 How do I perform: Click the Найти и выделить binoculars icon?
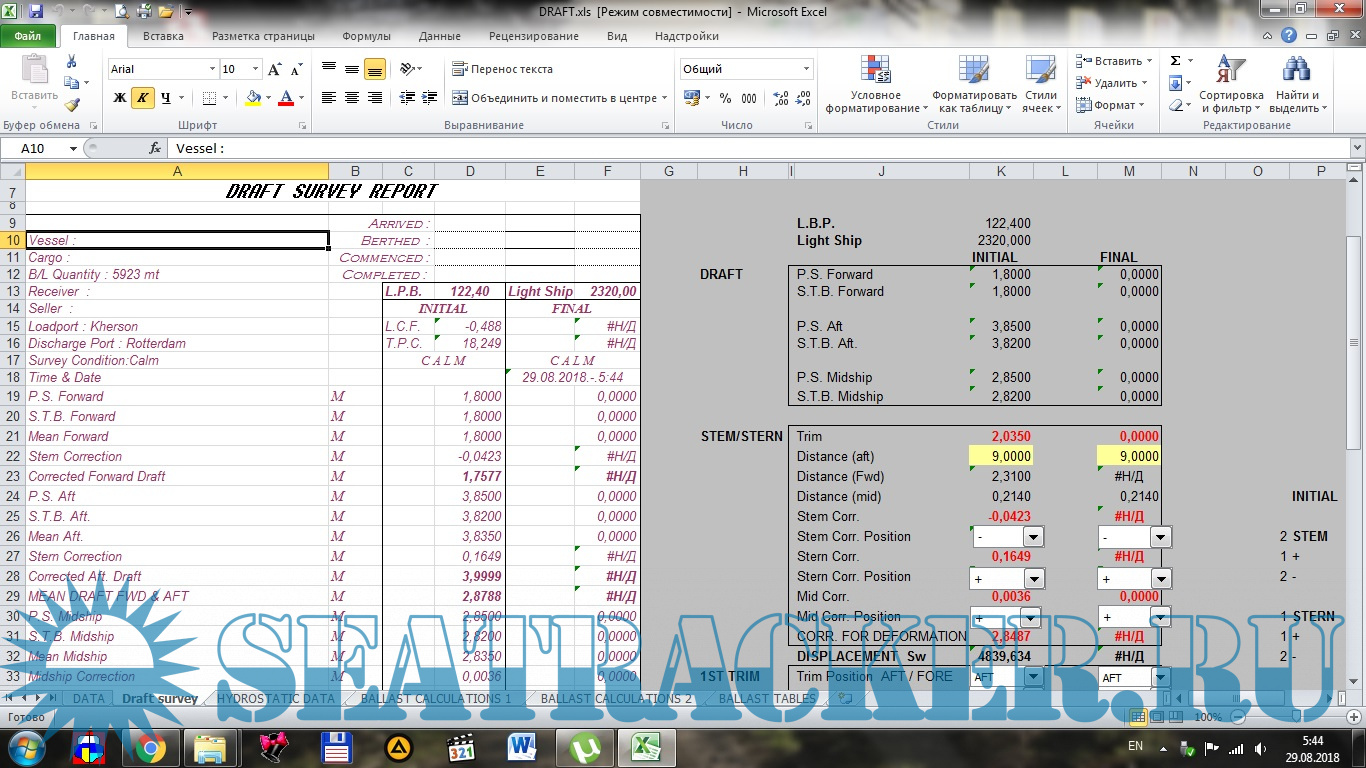1295,85
